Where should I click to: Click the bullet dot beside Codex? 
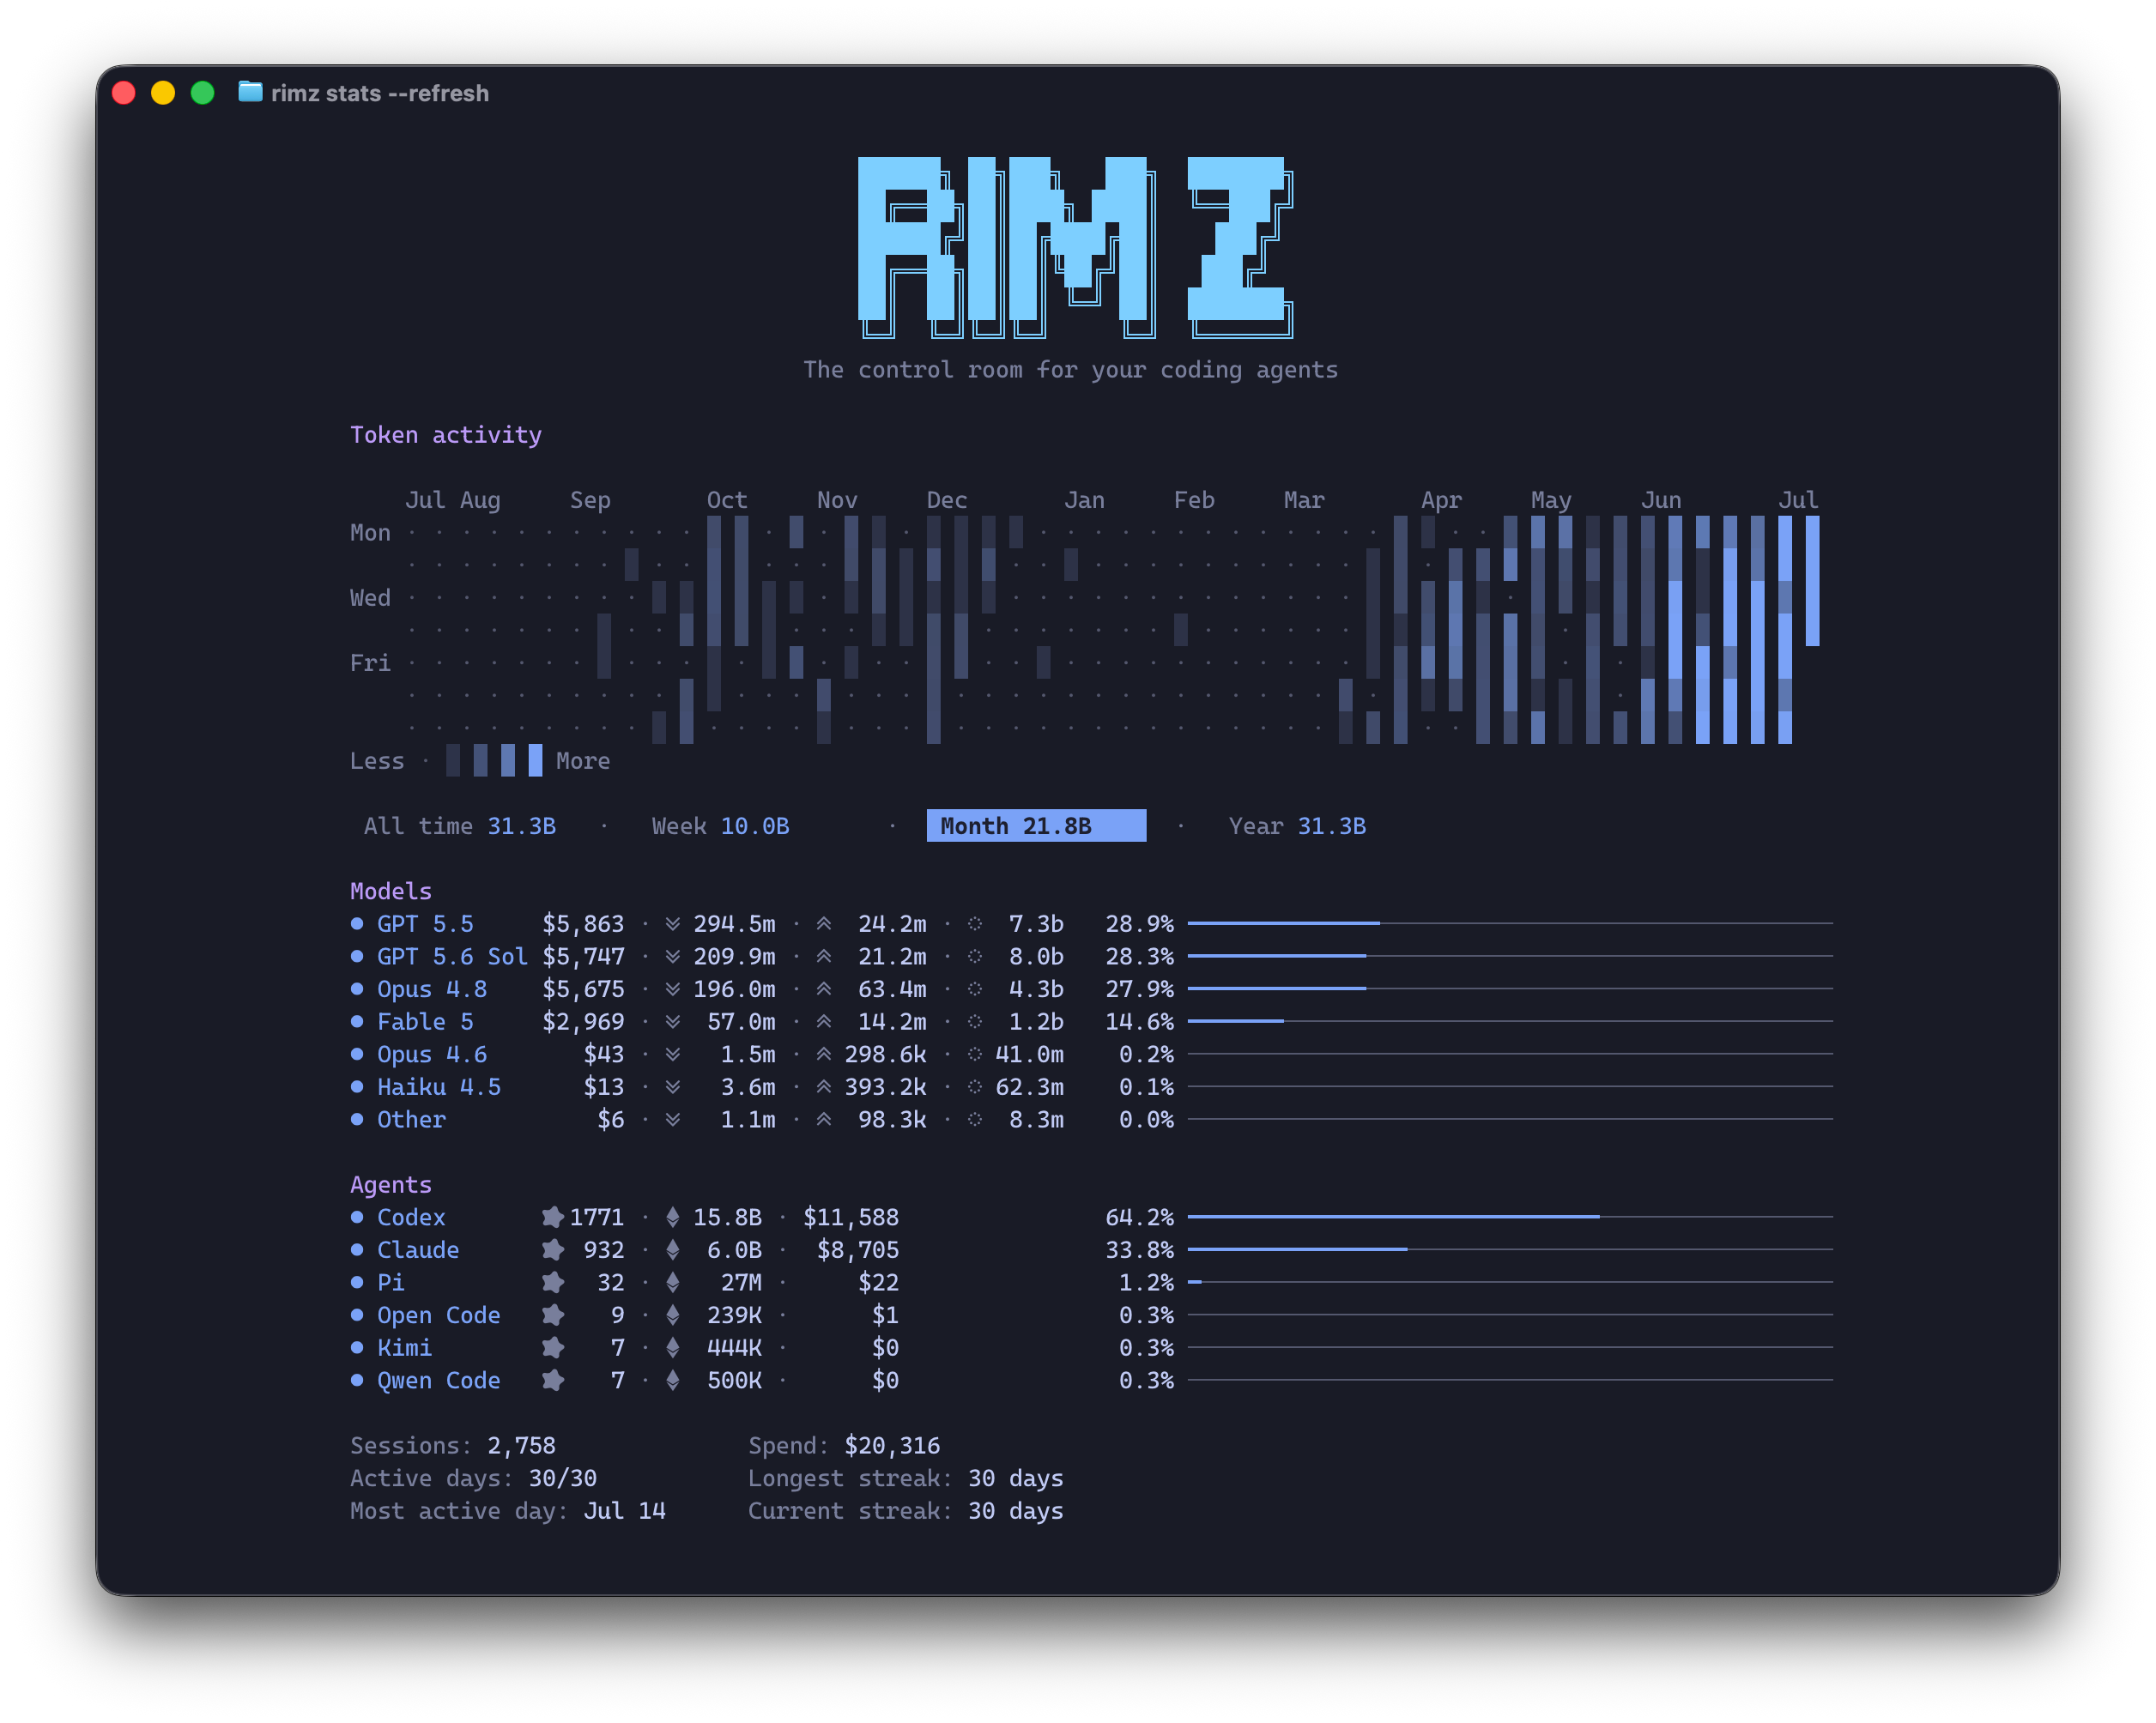pos(357,1217)
